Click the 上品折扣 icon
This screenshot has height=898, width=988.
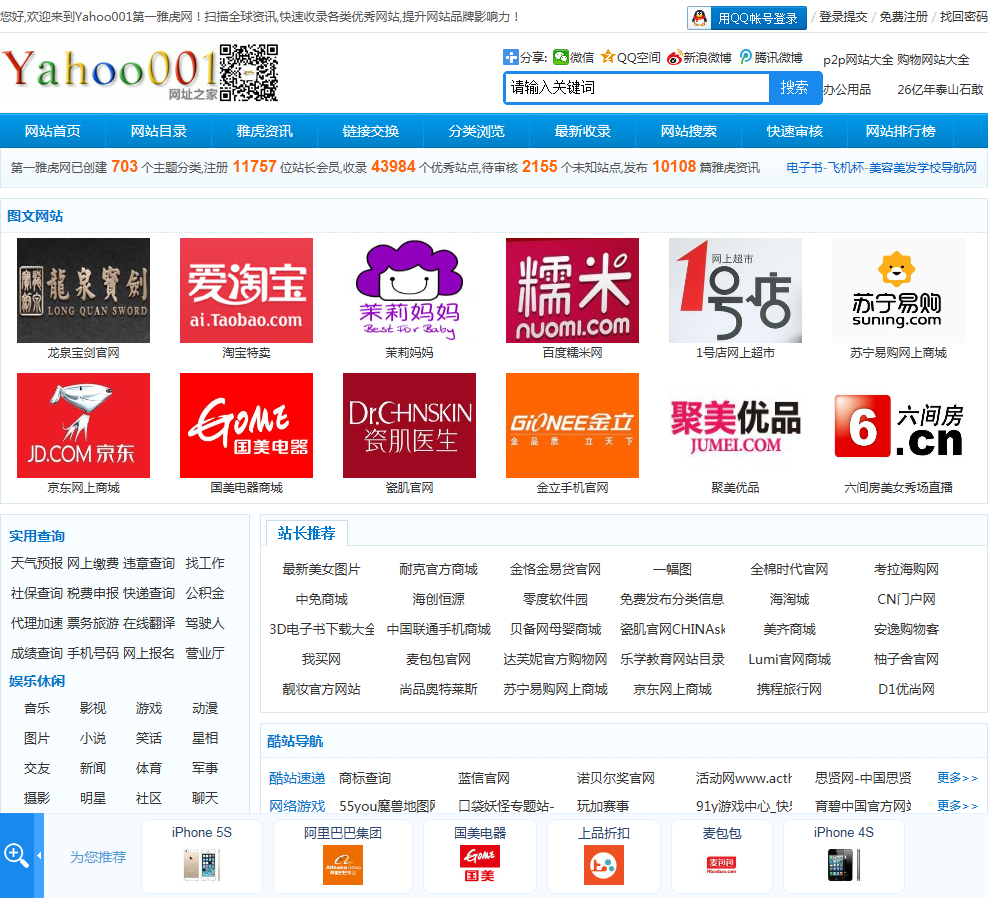point(604,865)
